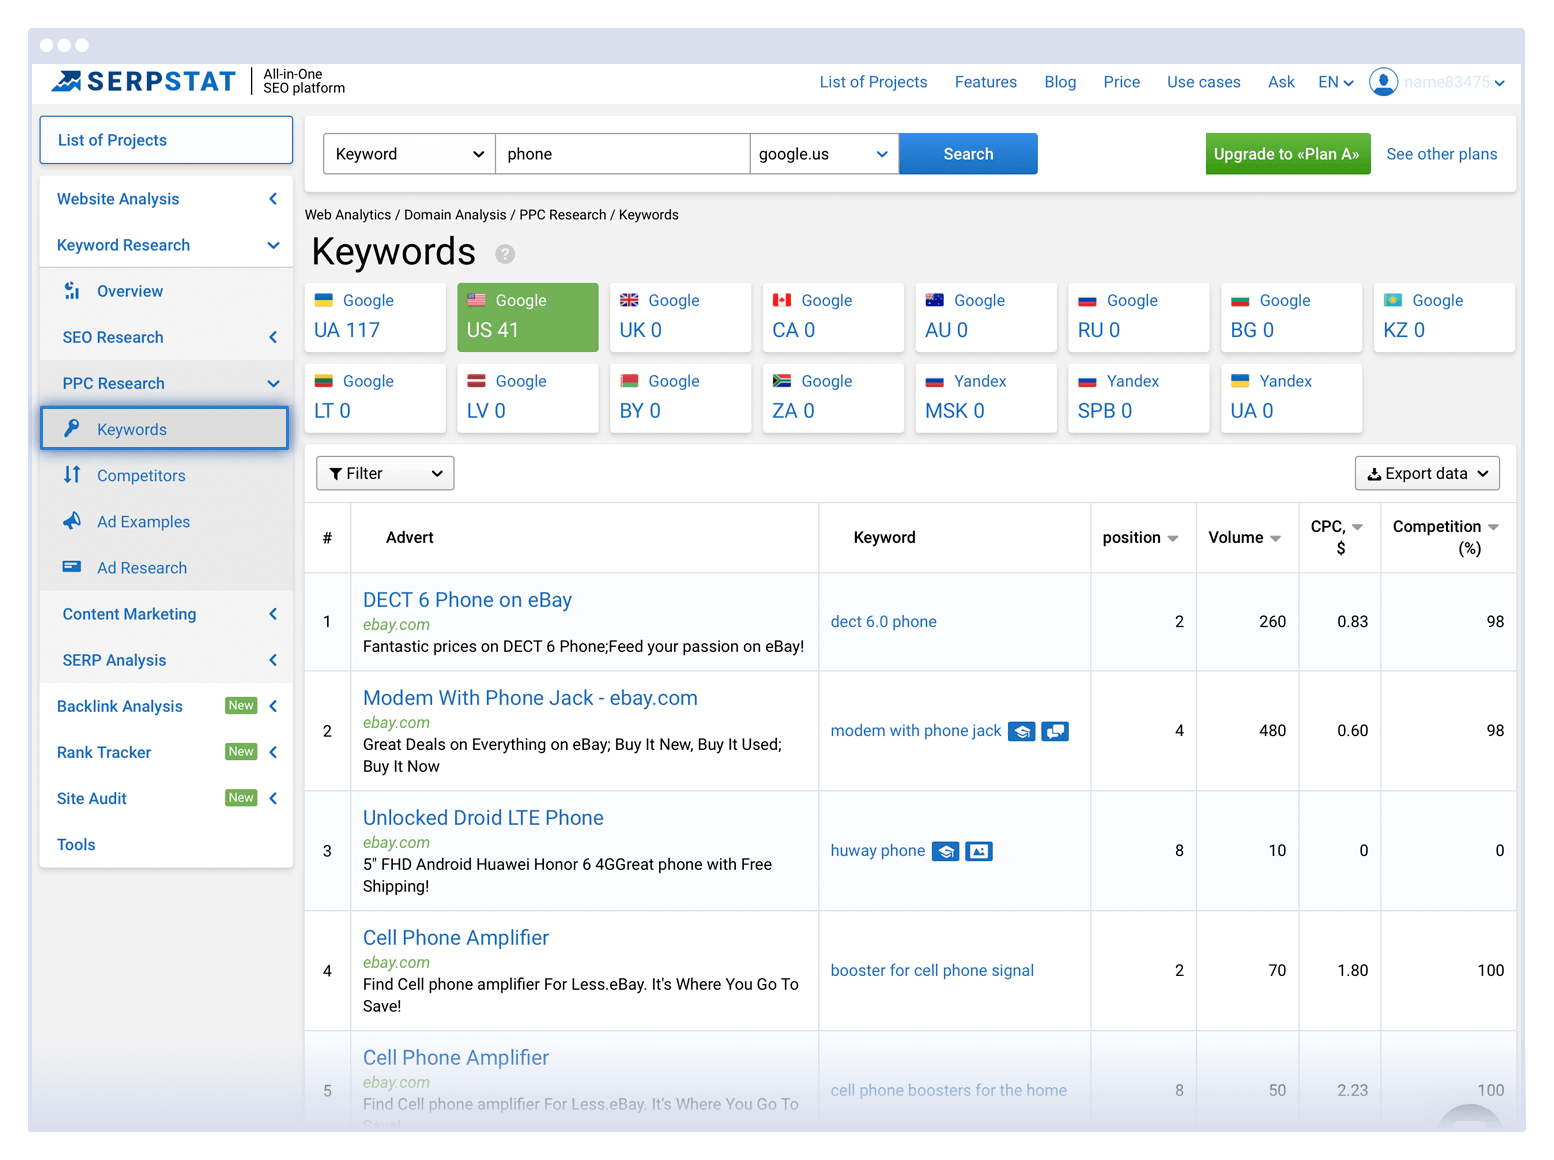Open List of Projects in top navigation

pos(873,82)
